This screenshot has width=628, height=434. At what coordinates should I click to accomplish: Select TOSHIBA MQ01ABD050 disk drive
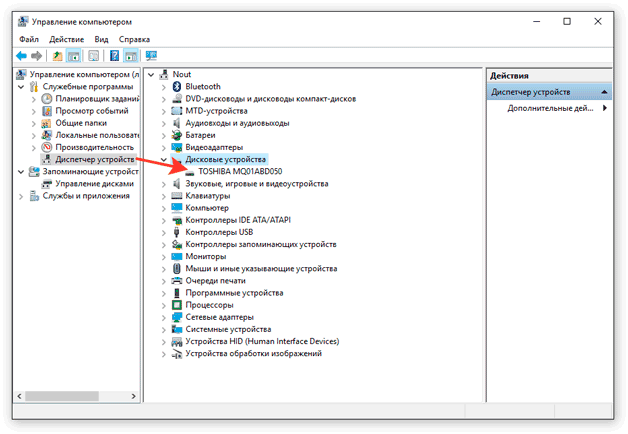coord(240,171)
